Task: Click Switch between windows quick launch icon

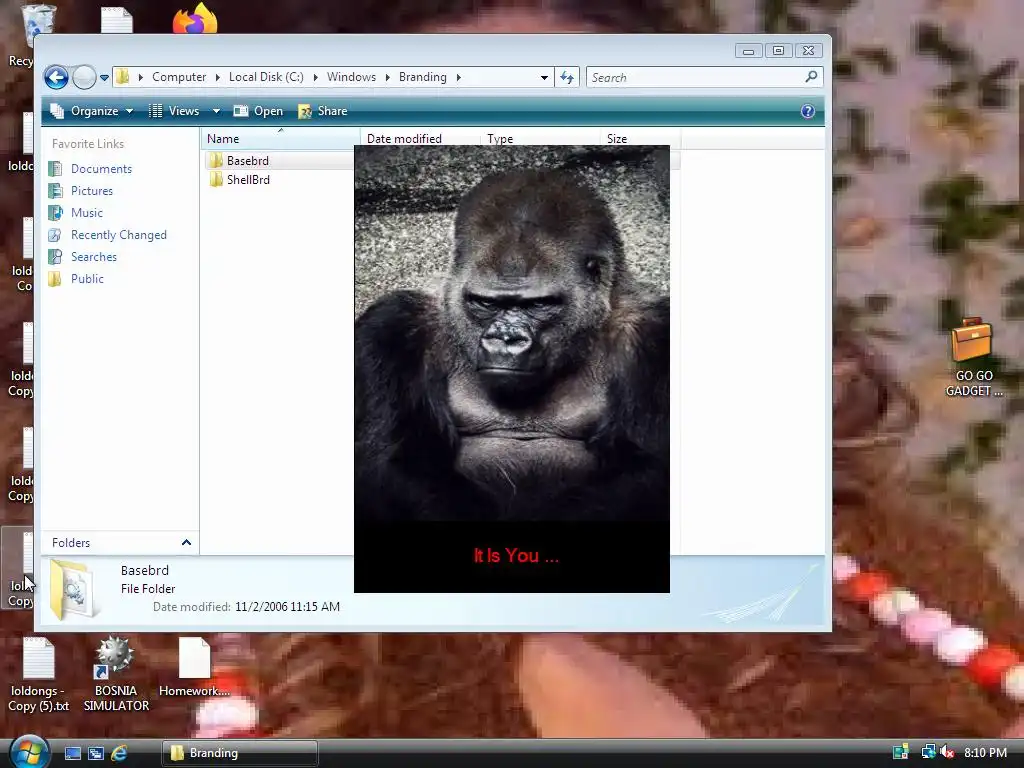Action: click(95, 753)
